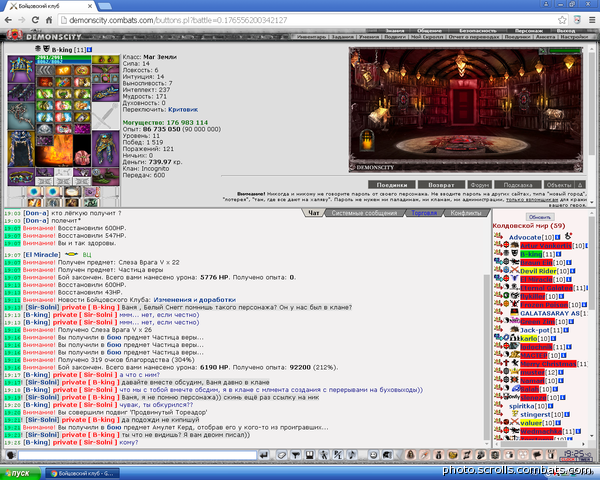This screenshot has width=600, height=480.
Task: Click the eraser clear chat icon
Action: 282,455
